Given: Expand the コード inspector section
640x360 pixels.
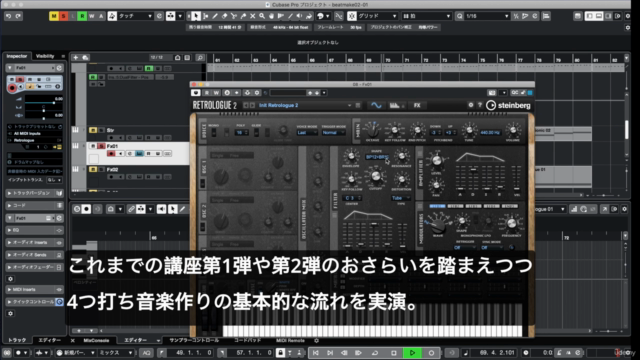Looking at the screenshot, I should click(x=34, y=205).
